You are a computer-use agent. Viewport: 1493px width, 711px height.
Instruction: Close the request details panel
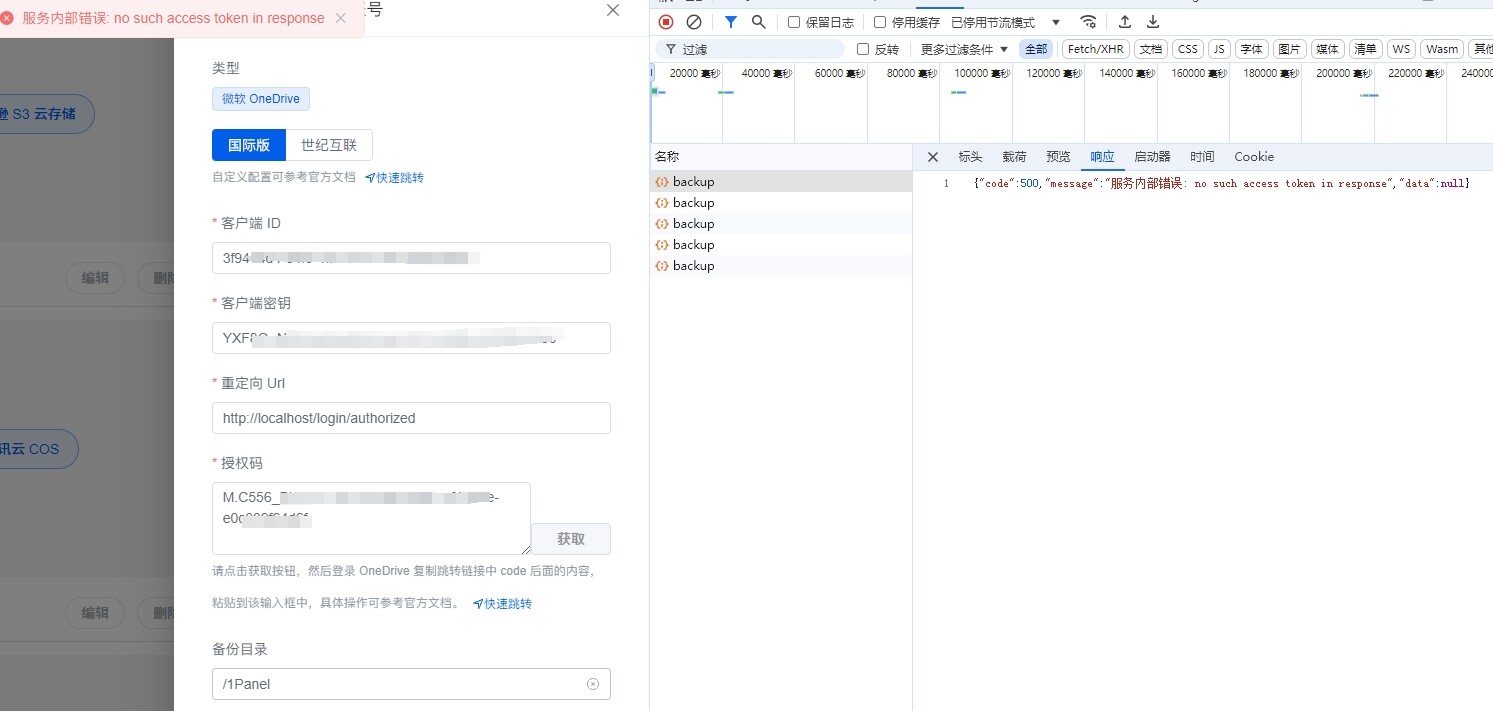point(933,157)
